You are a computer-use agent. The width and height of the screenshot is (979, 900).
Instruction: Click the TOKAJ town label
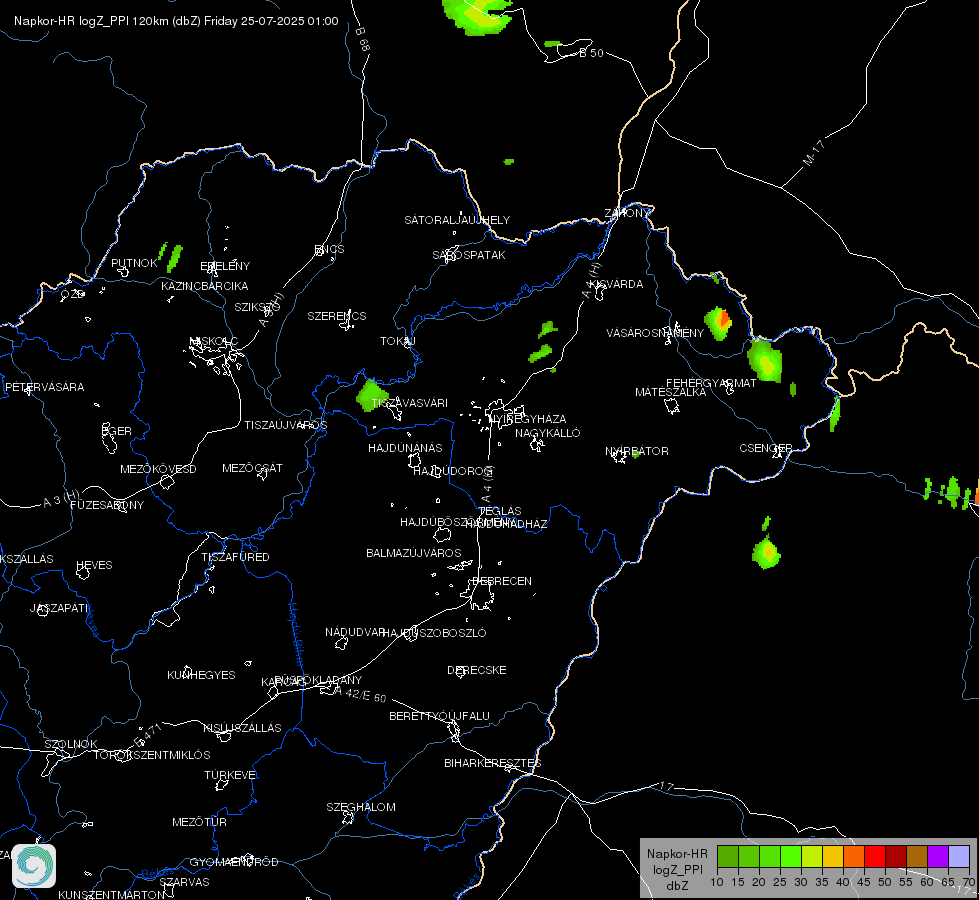pyautogui.click(x=398, y=341)
